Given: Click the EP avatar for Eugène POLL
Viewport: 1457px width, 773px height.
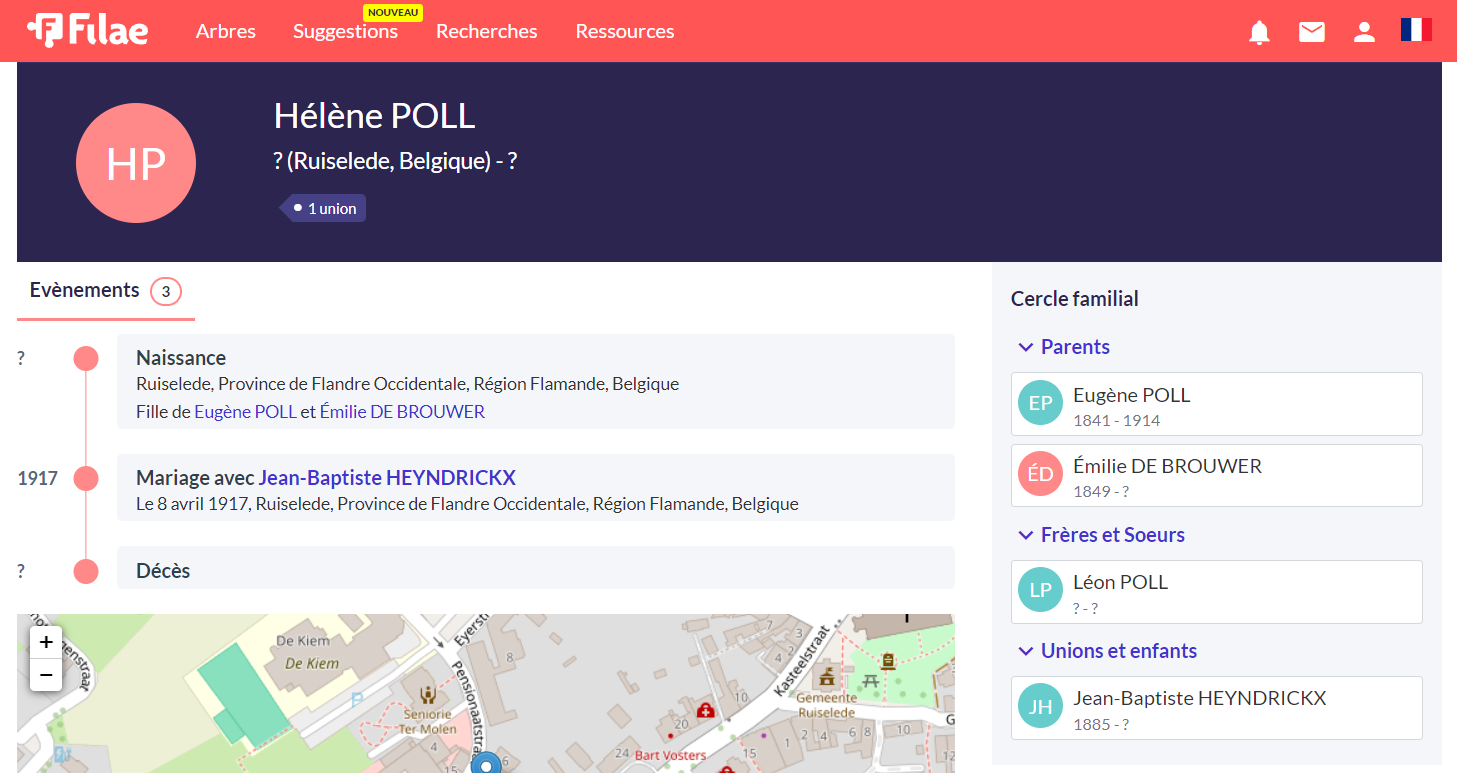Looking at the screenshot, I should coord(1040,403).
